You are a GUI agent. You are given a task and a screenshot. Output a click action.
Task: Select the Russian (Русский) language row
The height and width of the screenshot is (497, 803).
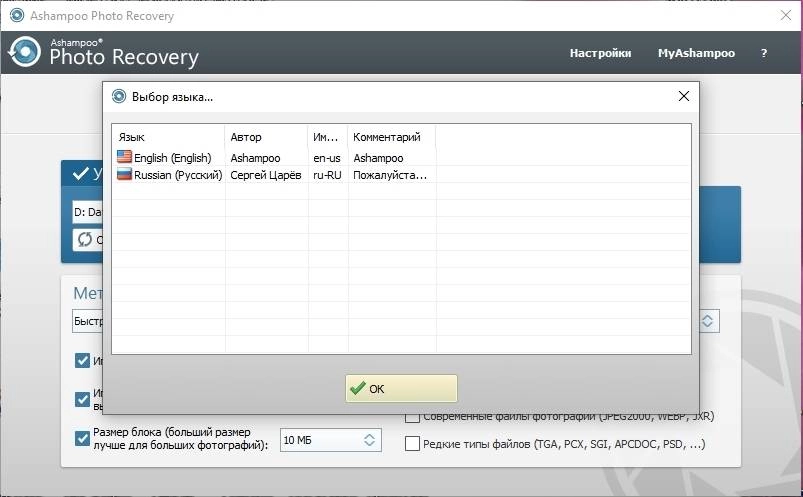pos(402,175)
